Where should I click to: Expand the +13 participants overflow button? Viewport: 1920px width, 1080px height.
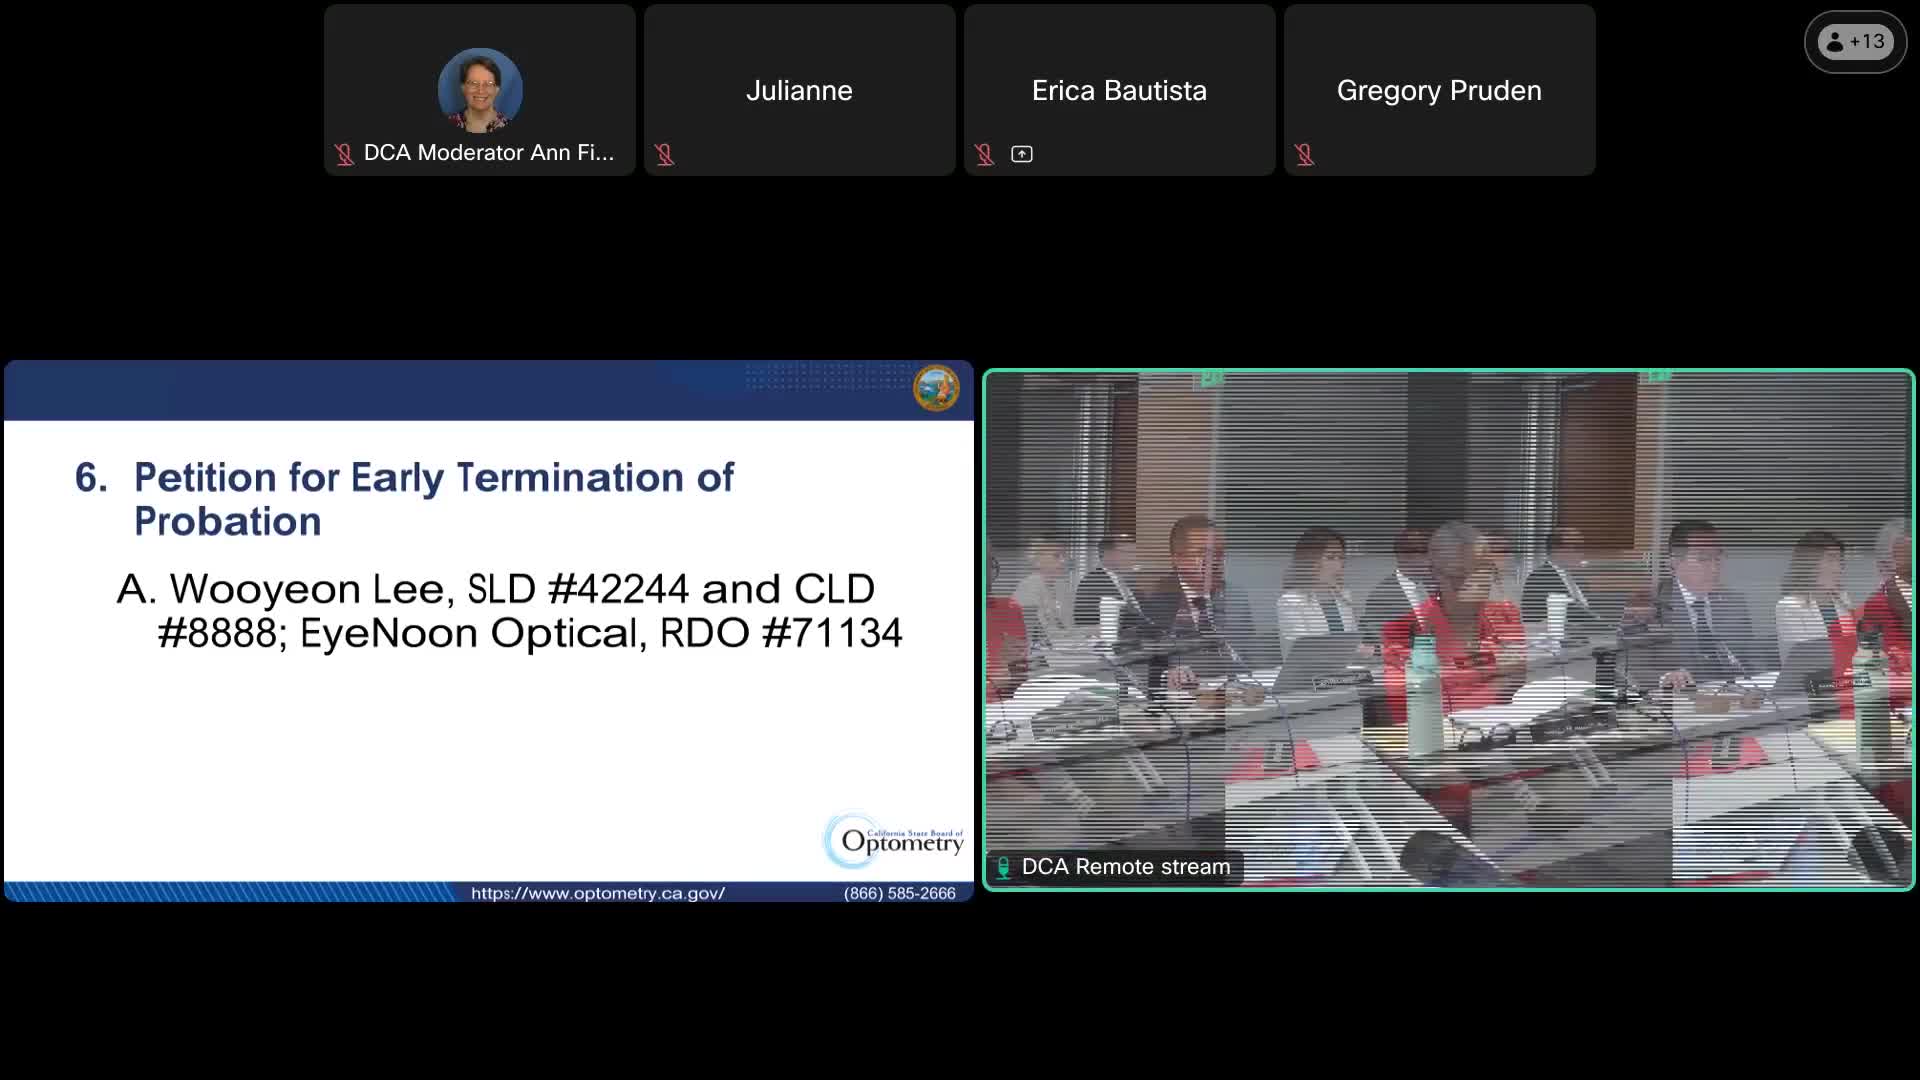tap(1855, 42)
